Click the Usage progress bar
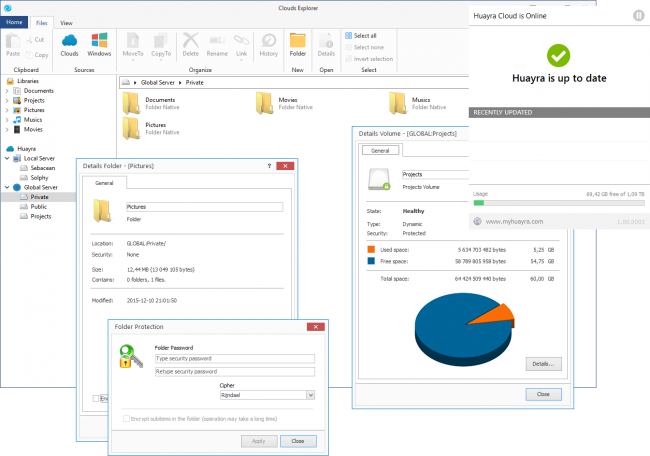The width and height of the screenshot is (650, 456). [x=559, y=203]
